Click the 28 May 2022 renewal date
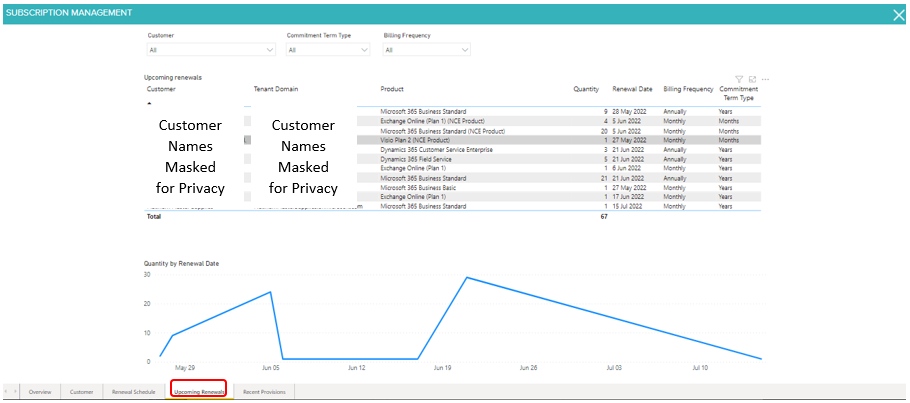The height and width of the screenshot is (403, 910). 629,111
